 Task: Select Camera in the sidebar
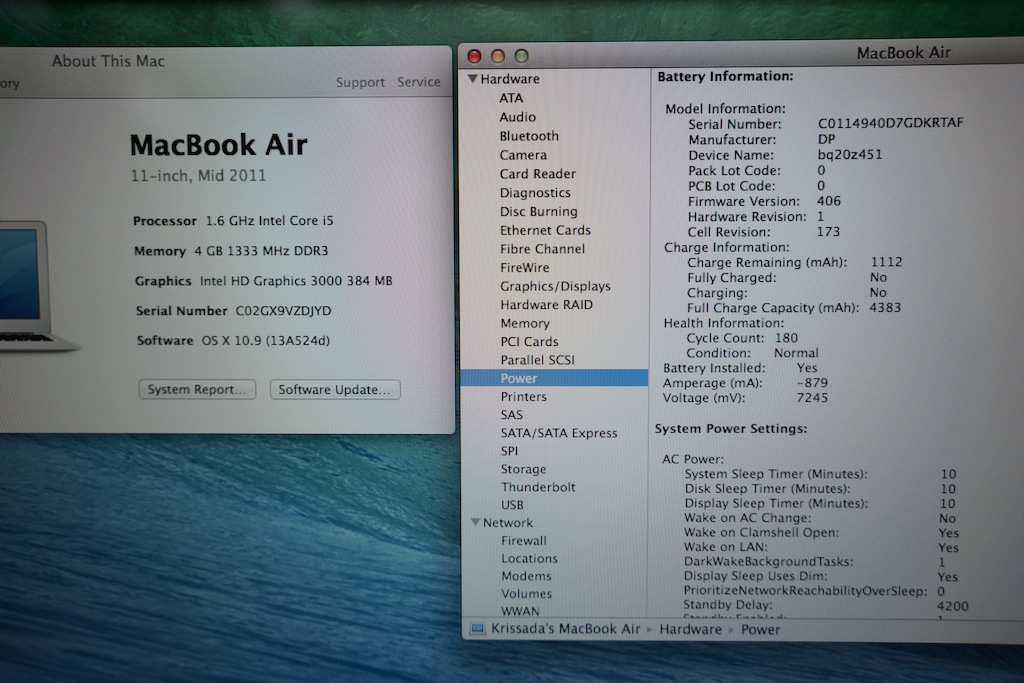click(x=523, y=155)
